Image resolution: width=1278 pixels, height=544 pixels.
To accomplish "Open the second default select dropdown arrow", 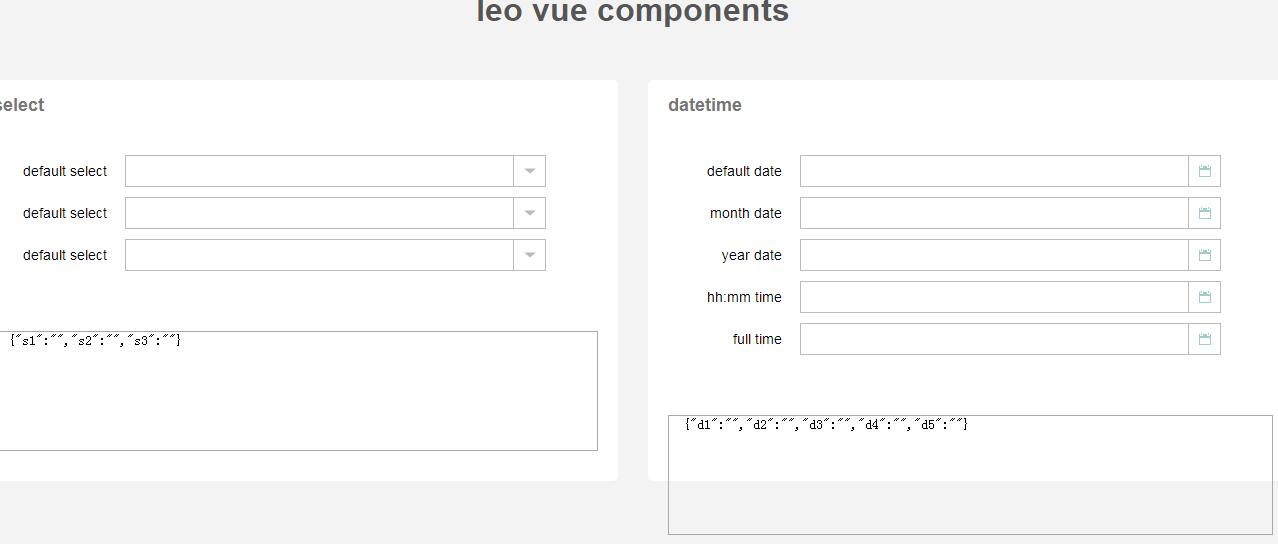I will click(x=529, y=213).
